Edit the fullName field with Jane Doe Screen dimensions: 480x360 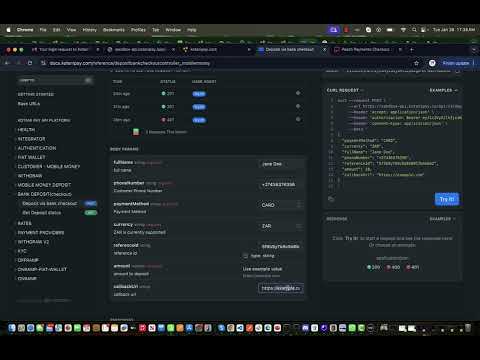click(x=280, y=164)
